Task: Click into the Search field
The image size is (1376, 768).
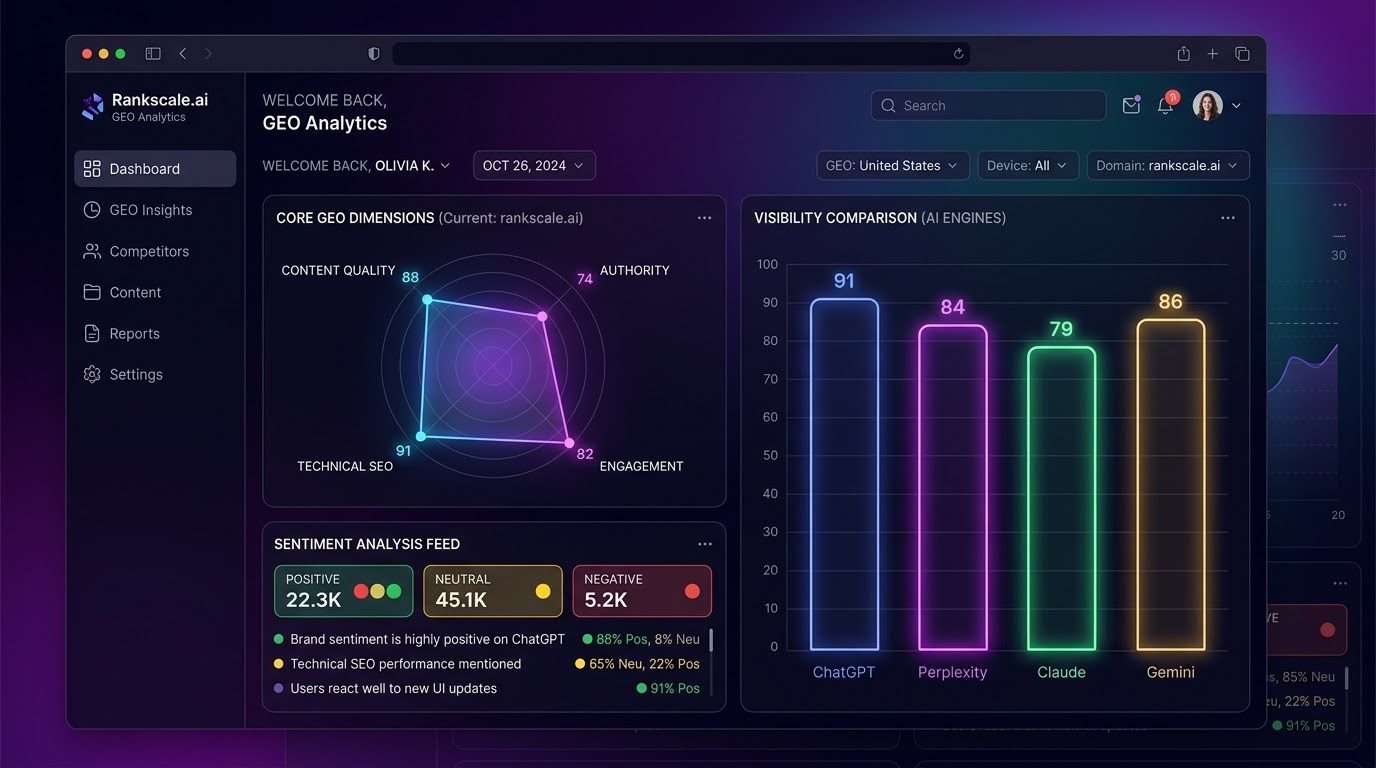Action: click(989, 105)
